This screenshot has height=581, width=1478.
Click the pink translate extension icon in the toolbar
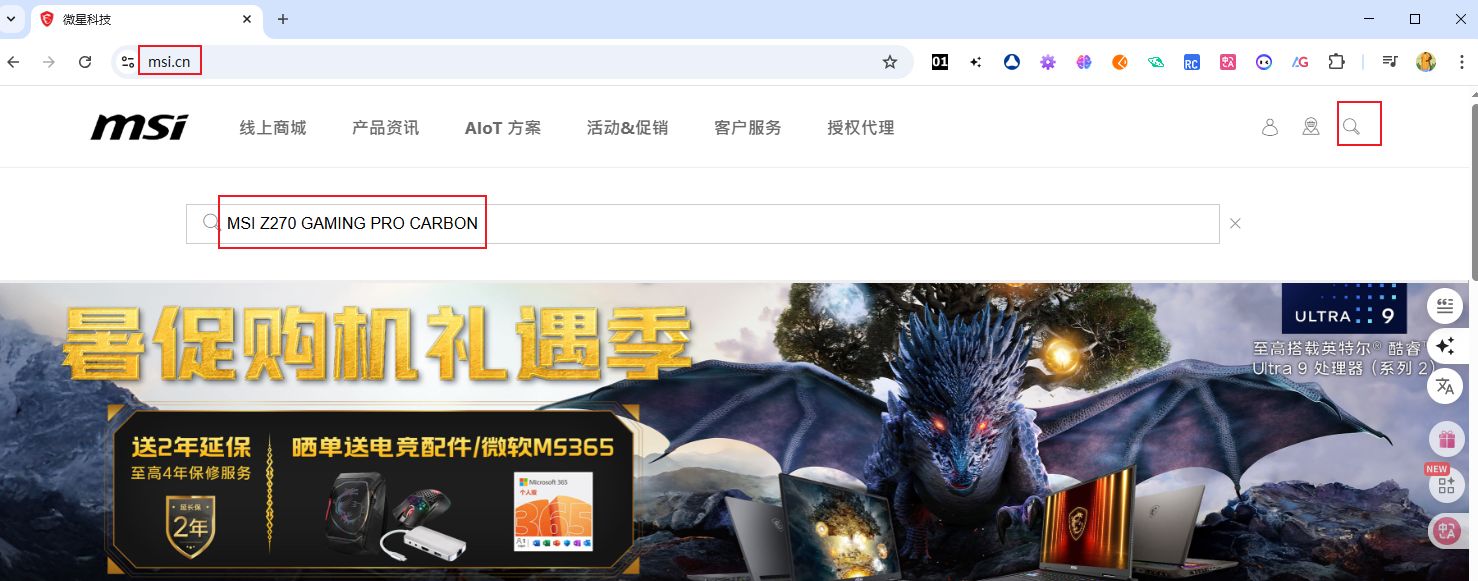[x=1228, y=62]
